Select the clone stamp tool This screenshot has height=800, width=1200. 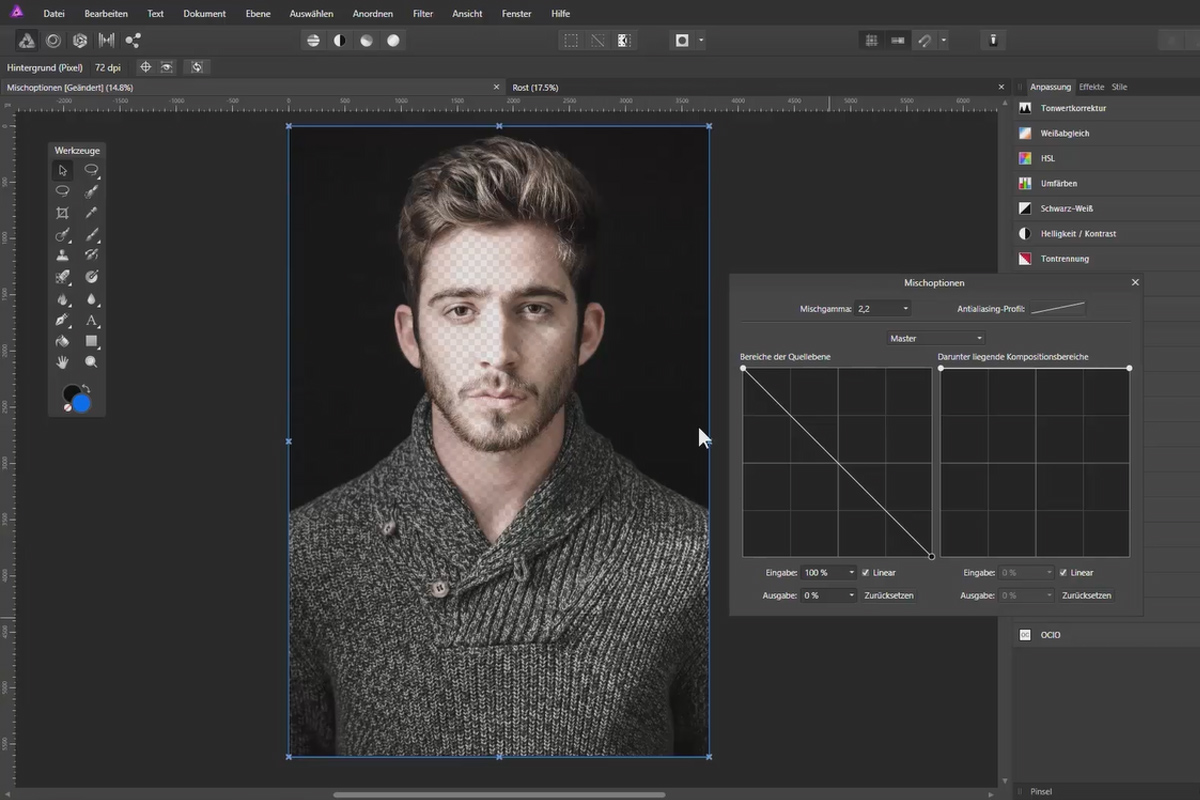(63, 255)
